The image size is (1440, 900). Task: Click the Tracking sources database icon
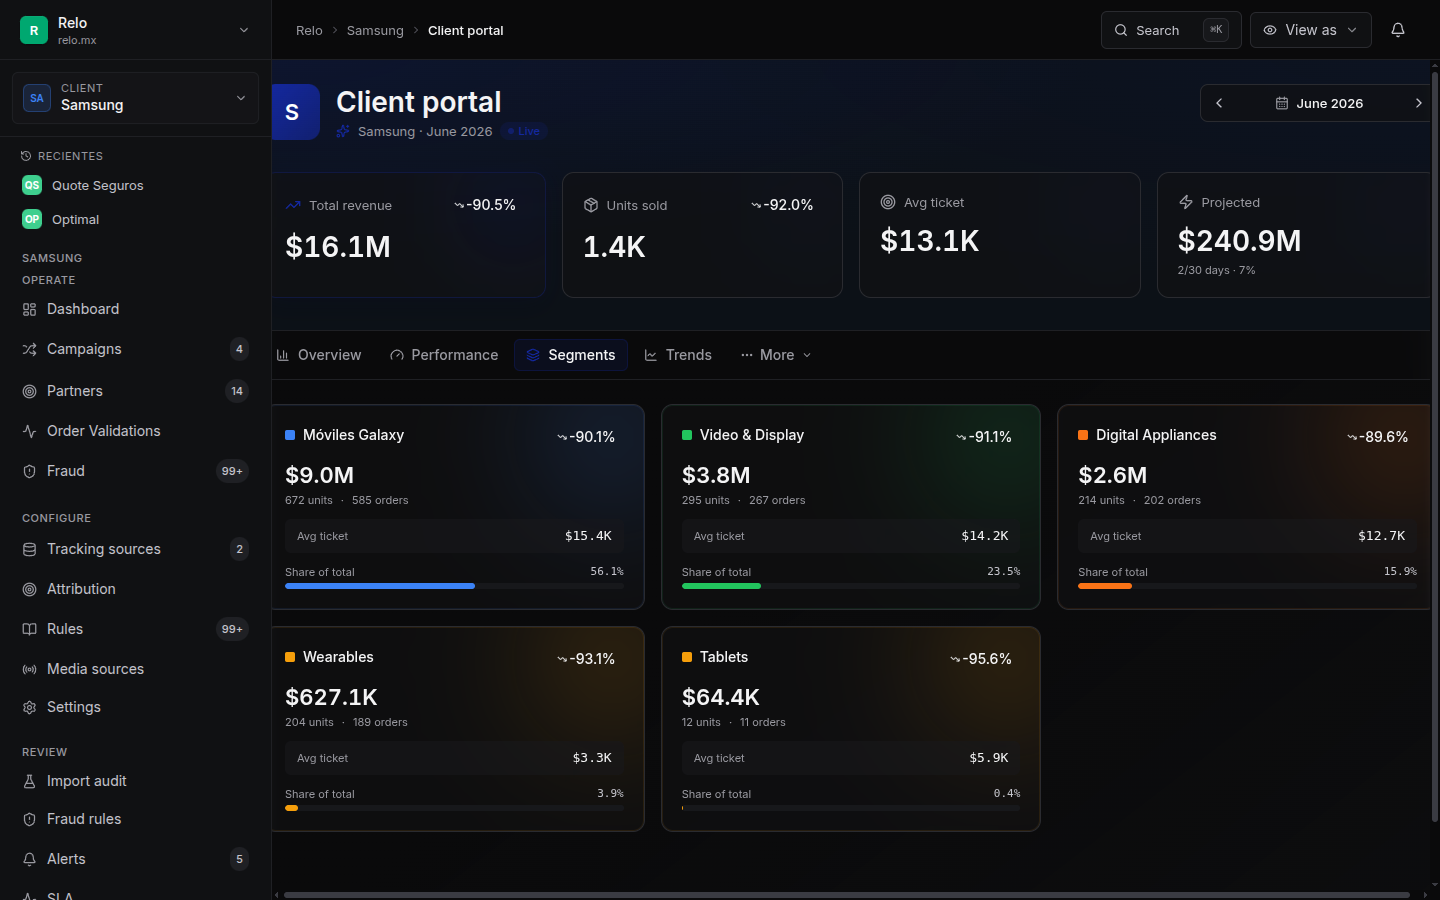pyautogui.click(x=29, y=549)
